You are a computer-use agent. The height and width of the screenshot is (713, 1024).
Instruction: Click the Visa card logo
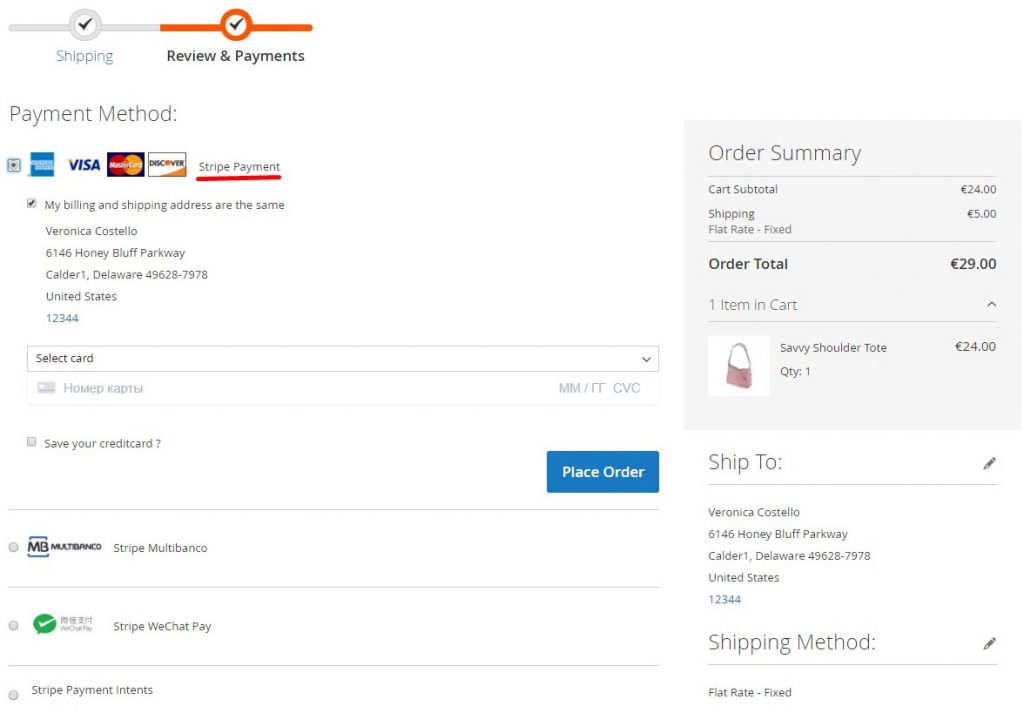pos(84,165)
